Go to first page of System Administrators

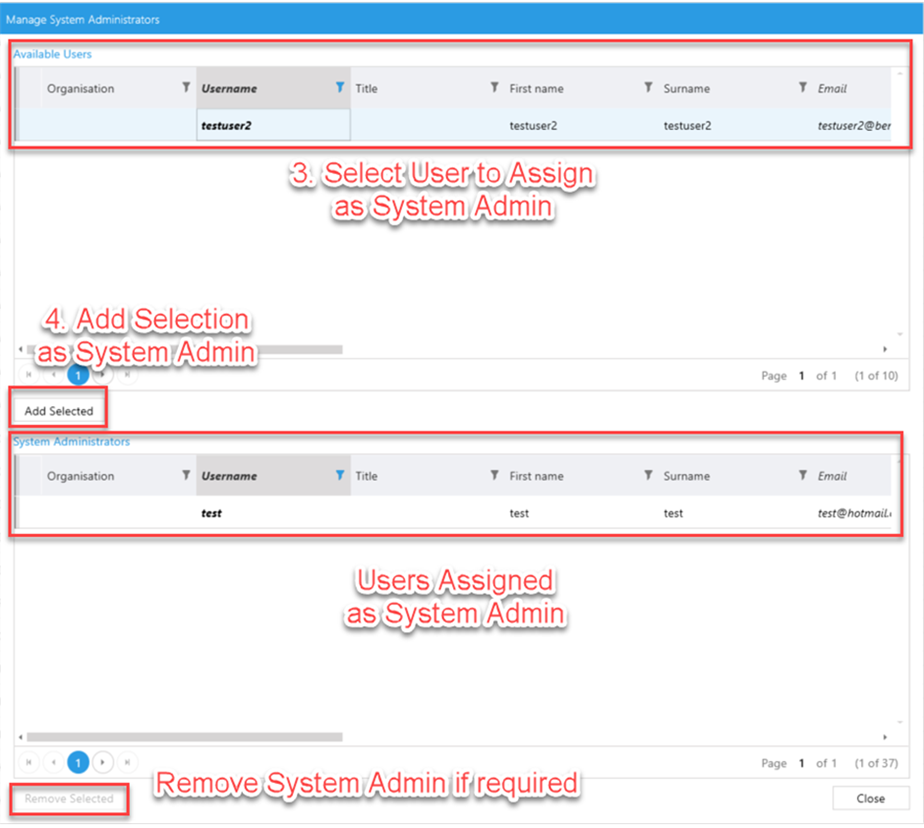(29, 762)
